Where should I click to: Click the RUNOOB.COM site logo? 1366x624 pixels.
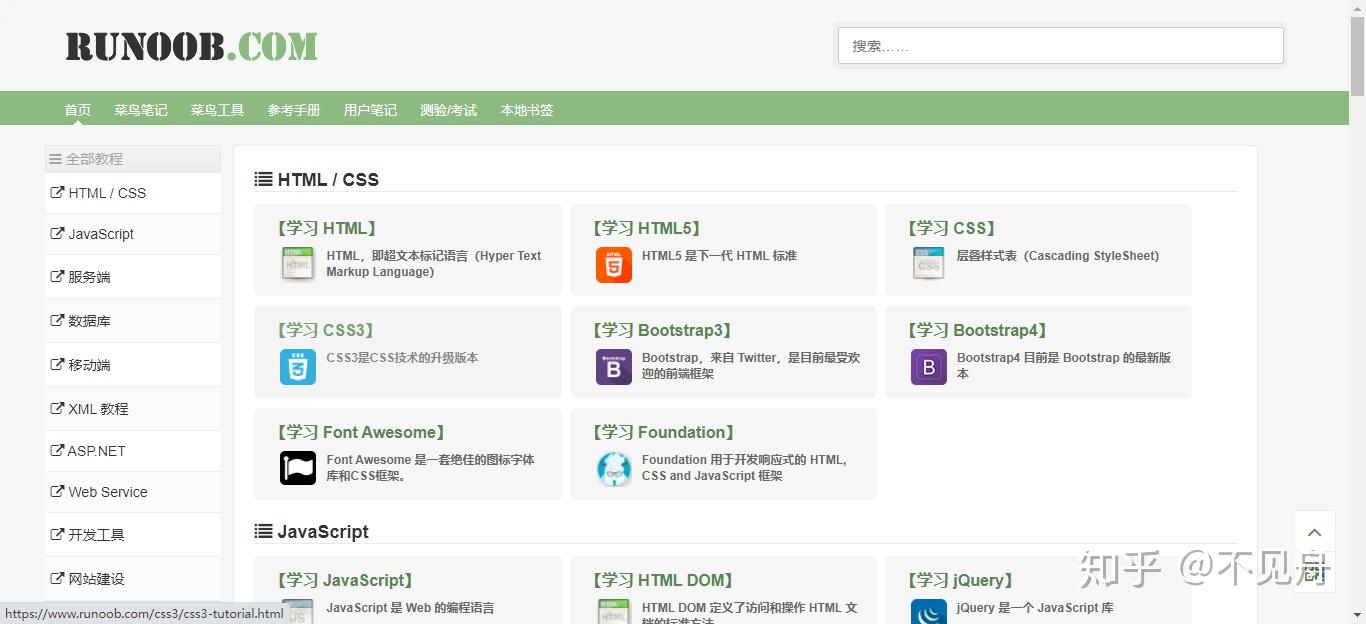(191, 46)
